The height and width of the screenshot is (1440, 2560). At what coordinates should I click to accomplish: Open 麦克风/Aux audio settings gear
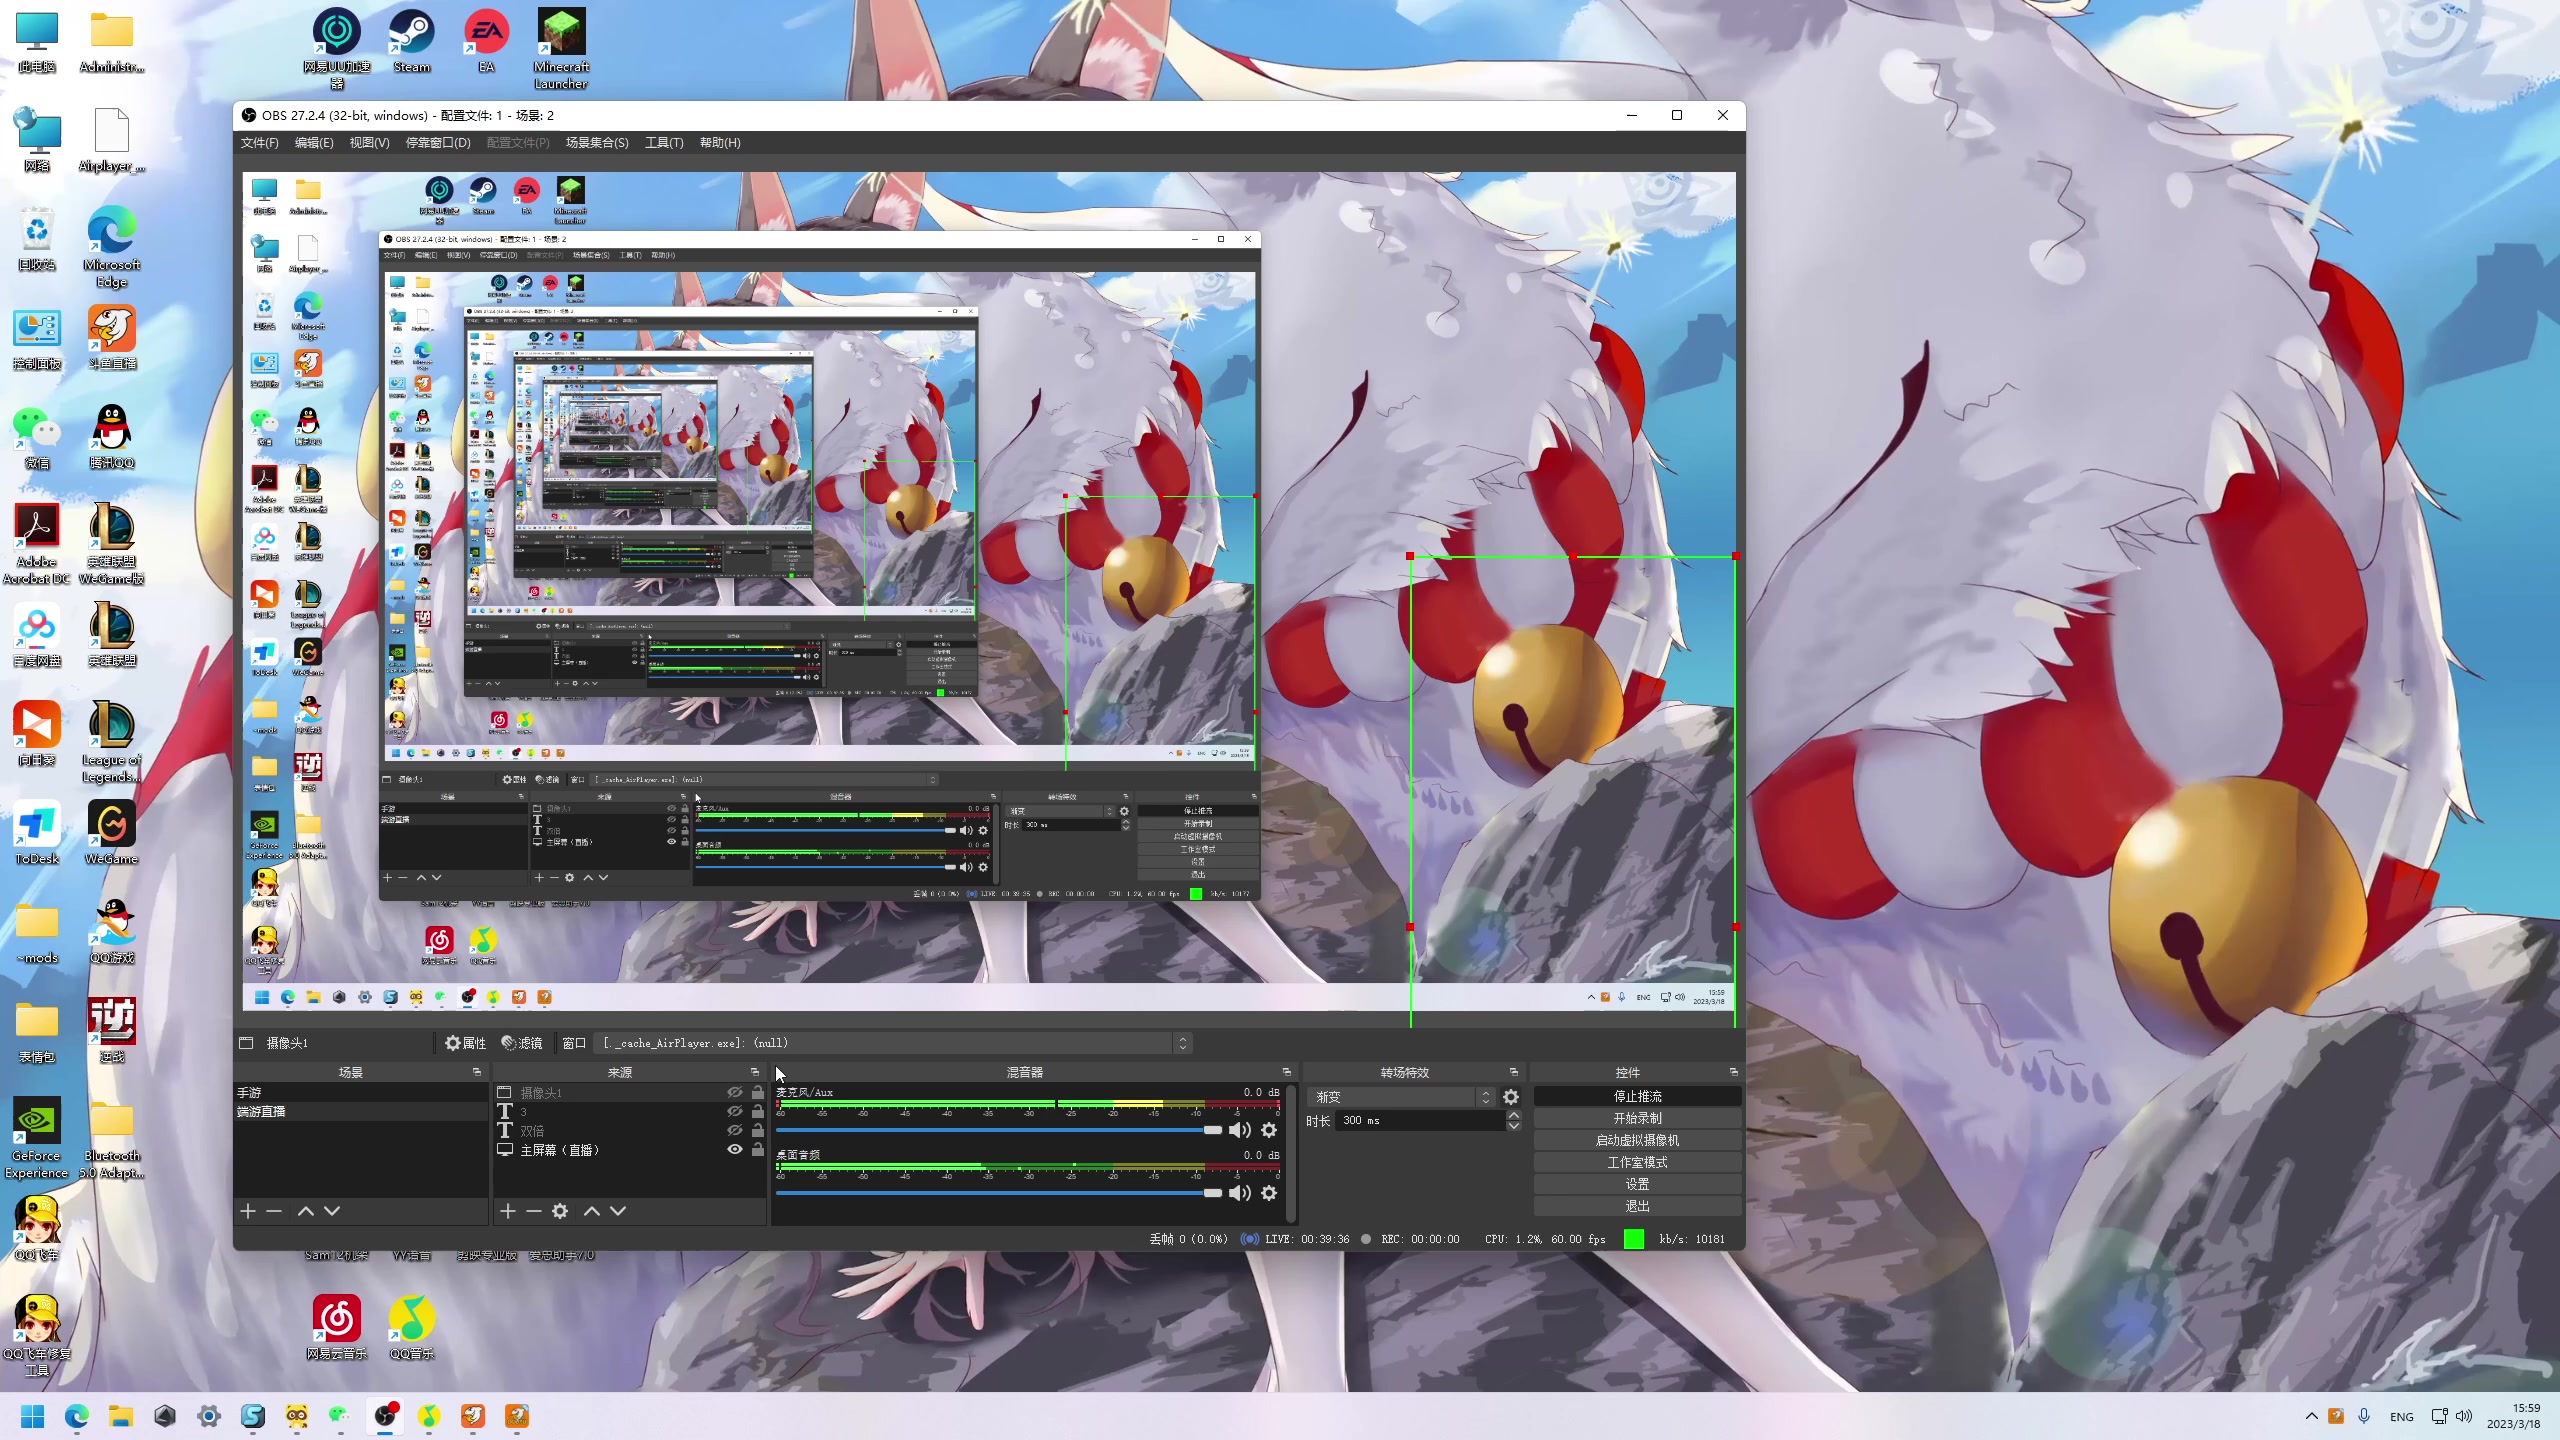point(1269,1130)
